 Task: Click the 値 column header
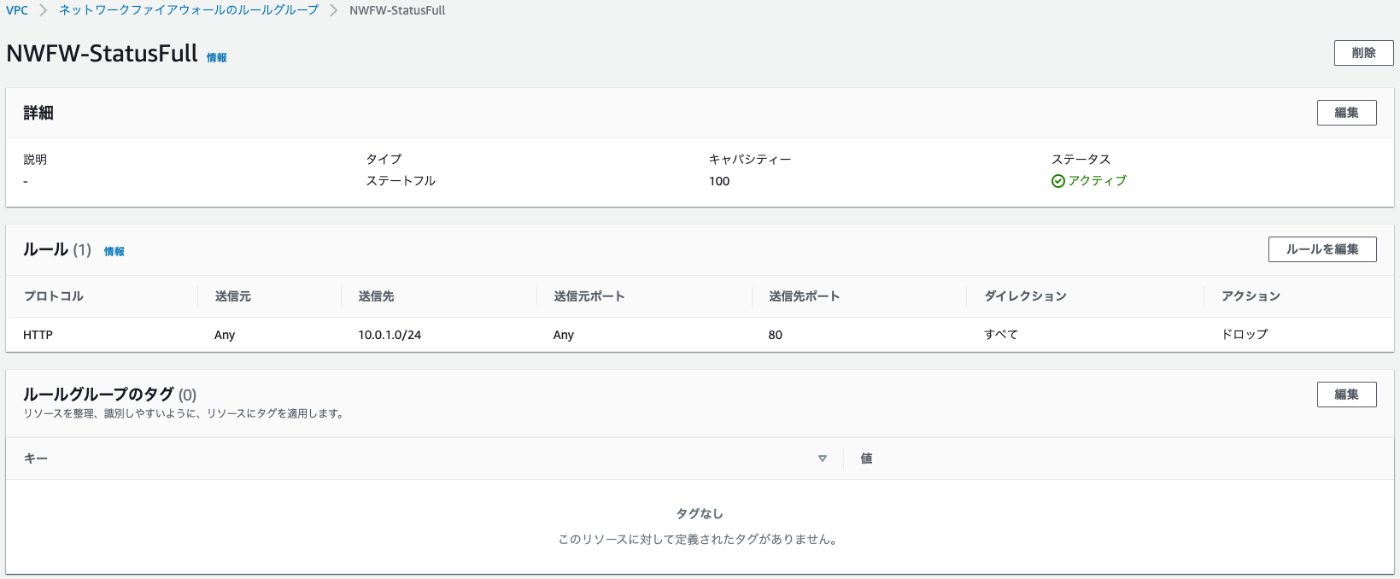pyautogui.click(x=866, y=458)
